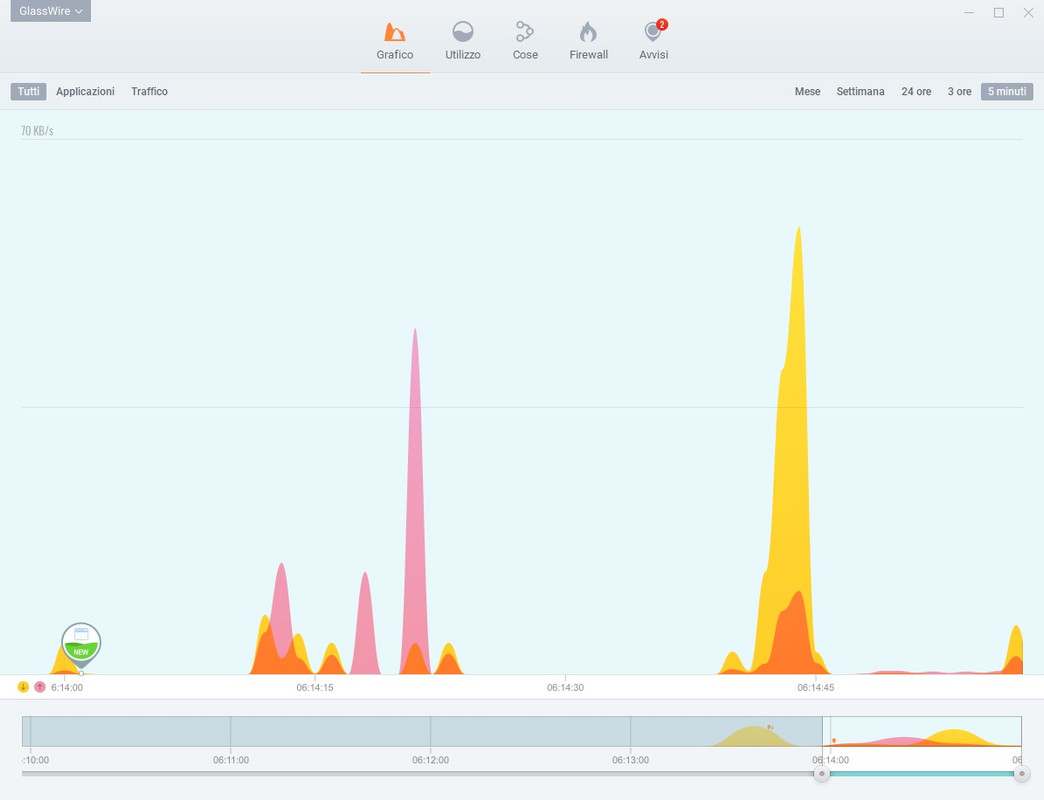Select the Tutti filter
Viewport: 1044px width, 800px height.
(29, 91)
